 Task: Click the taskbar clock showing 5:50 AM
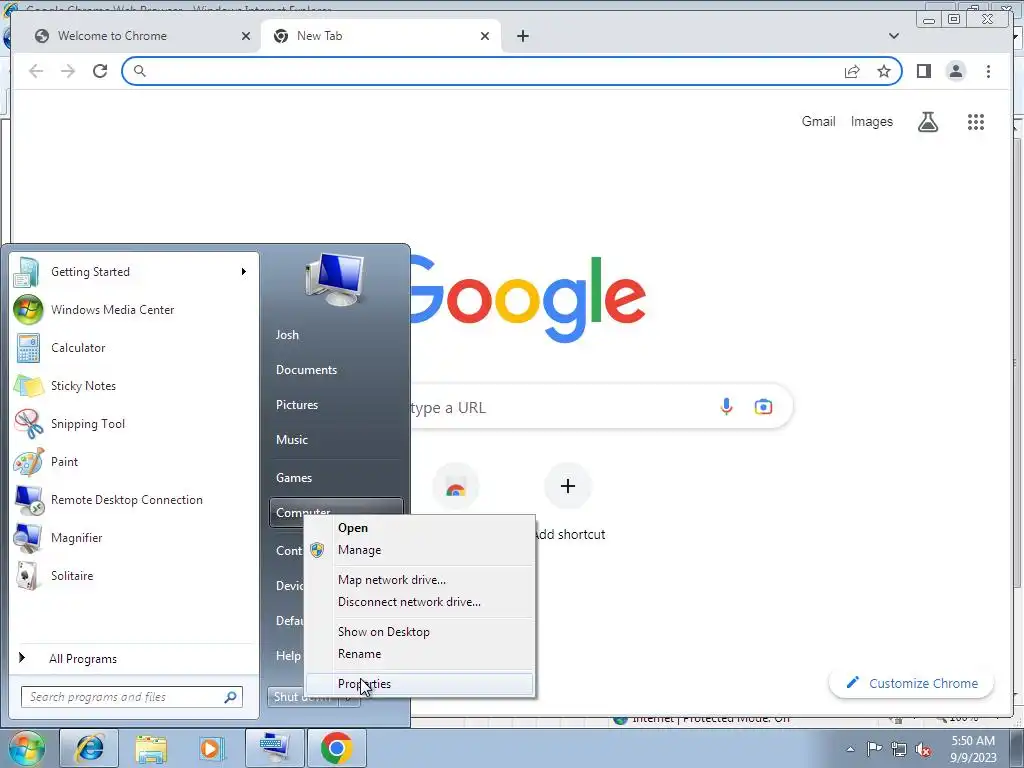[973, 749]
